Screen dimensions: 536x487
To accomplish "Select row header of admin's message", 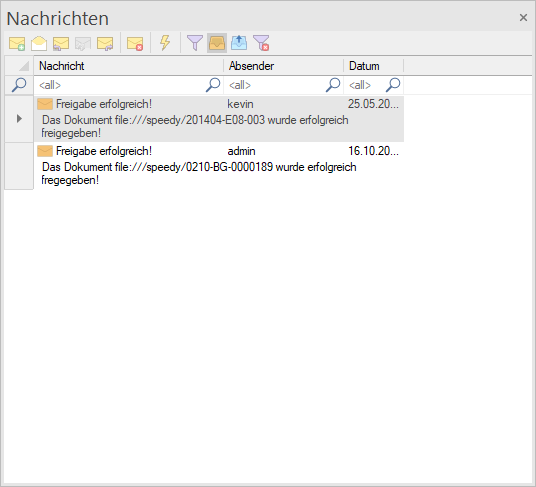I will (19, 166).
